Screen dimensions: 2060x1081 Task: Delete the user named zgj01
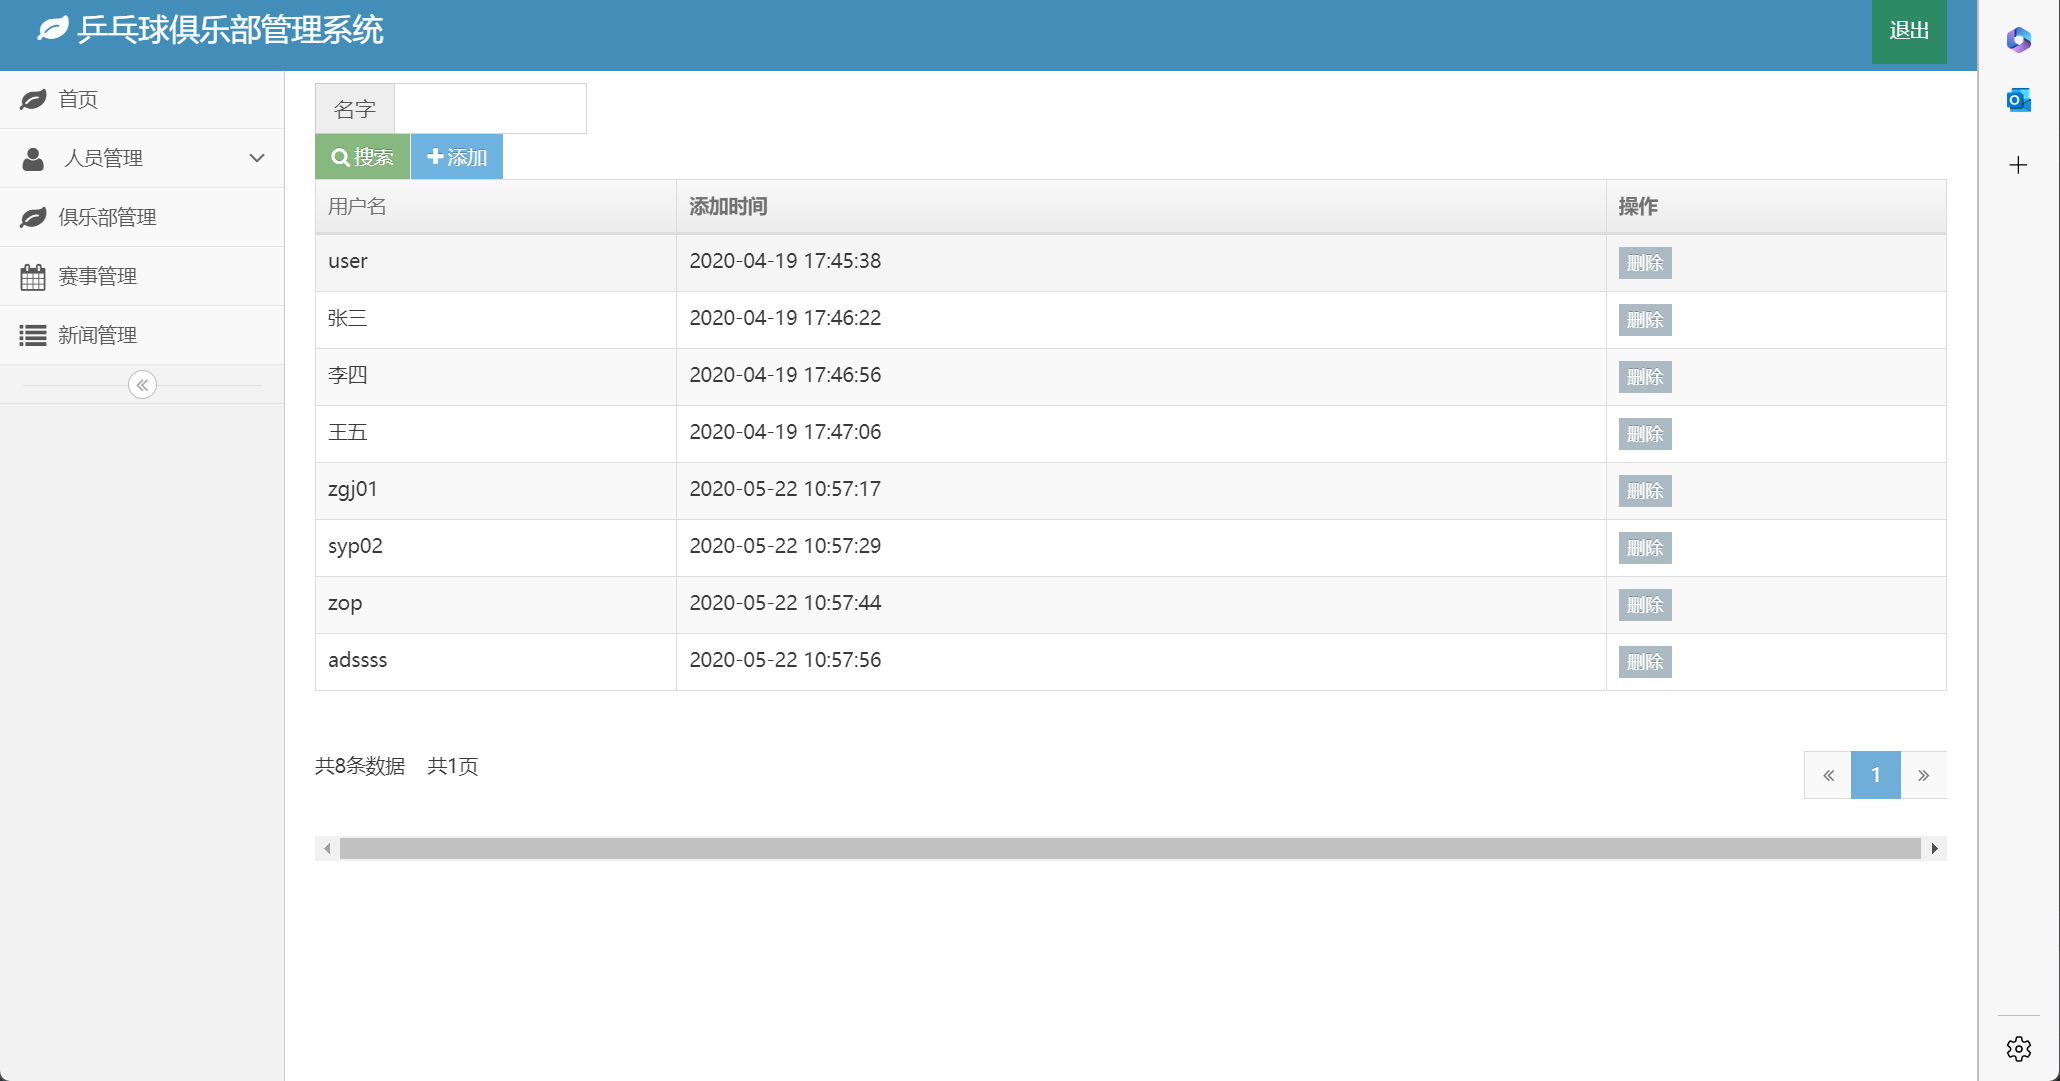[1645, 491]
